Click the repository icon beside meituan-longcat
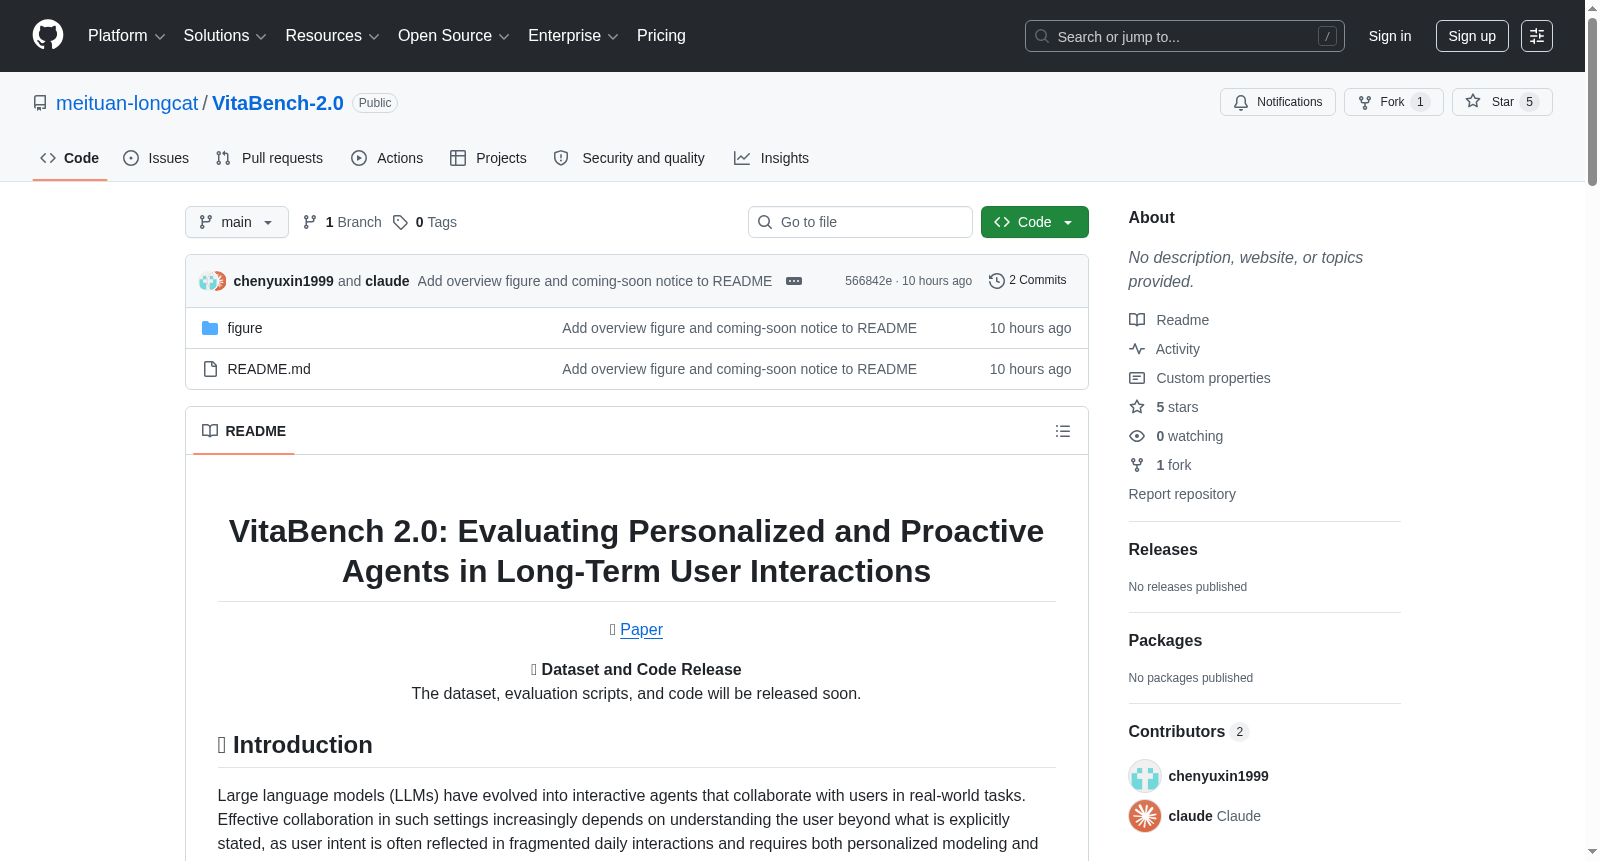The image size is (1600, 861). (x=40, y=103)
